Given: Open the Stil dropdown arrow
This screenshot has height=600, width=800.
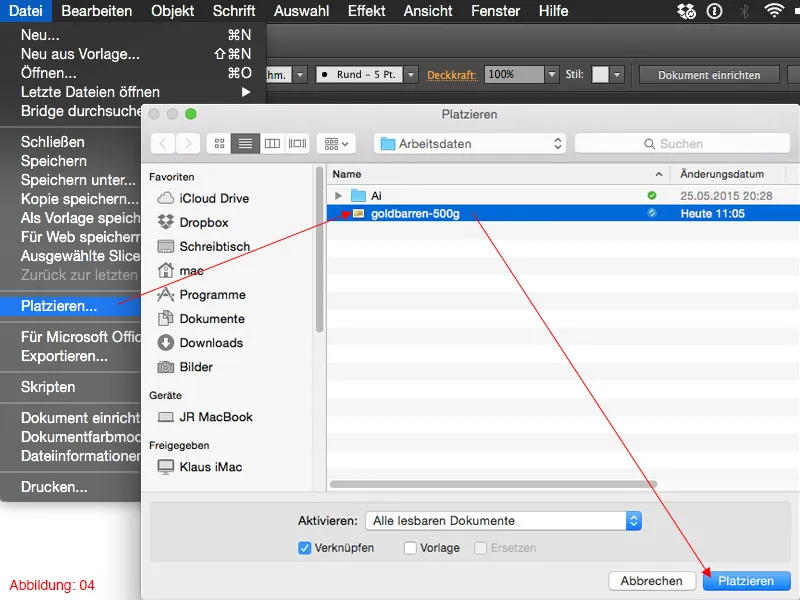Looking at the screenshot, I should tap(617, 74).
